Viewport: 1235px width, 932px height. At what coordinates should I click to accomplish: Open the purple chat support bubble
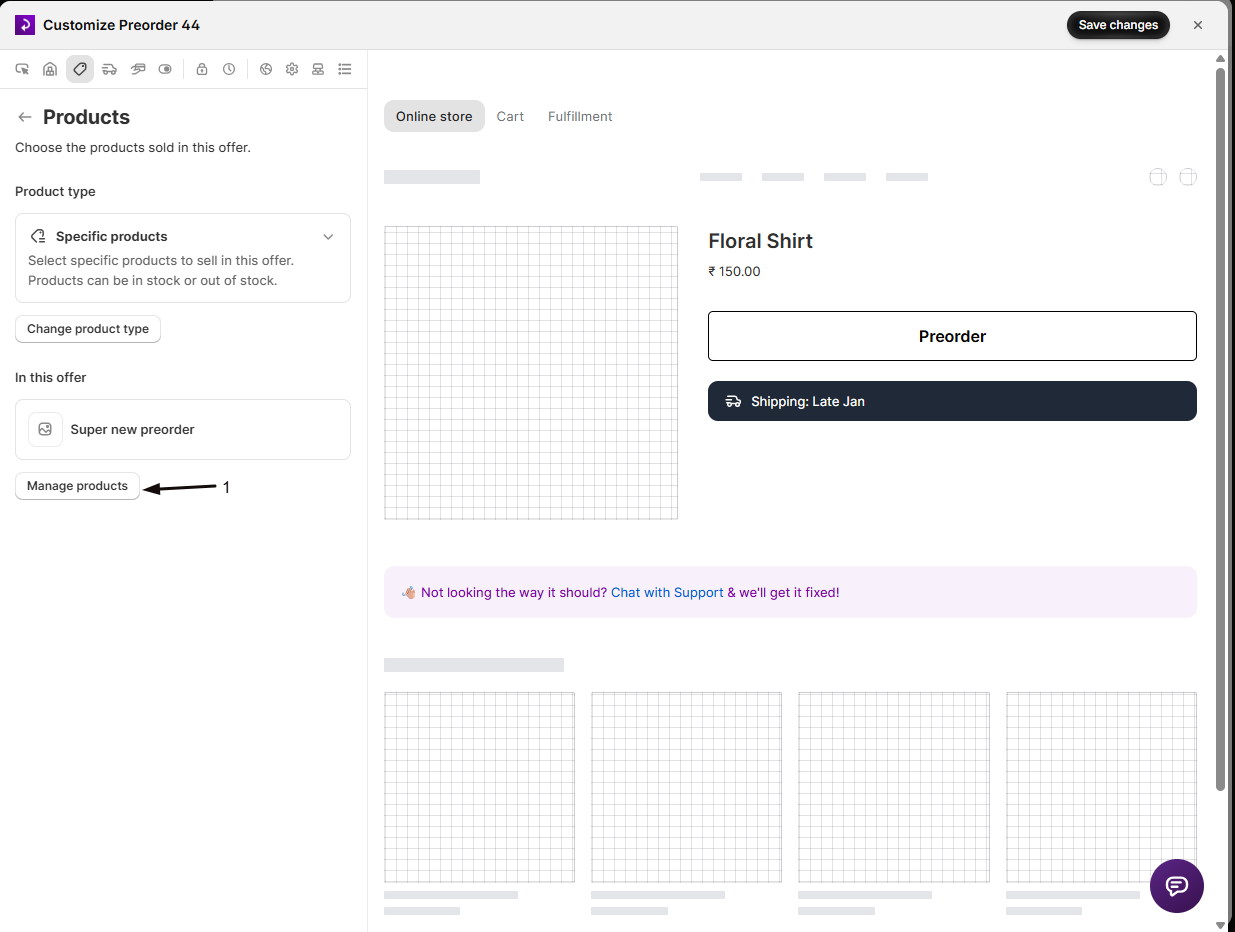pos(1177,886)
